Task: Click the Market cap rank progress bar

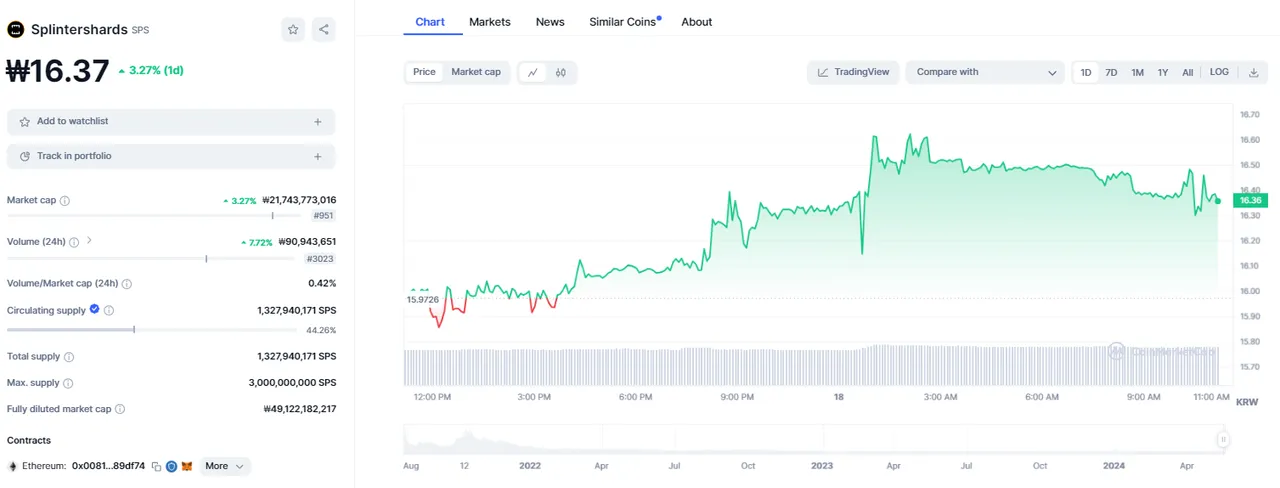Action: click(x=153, y=215)
